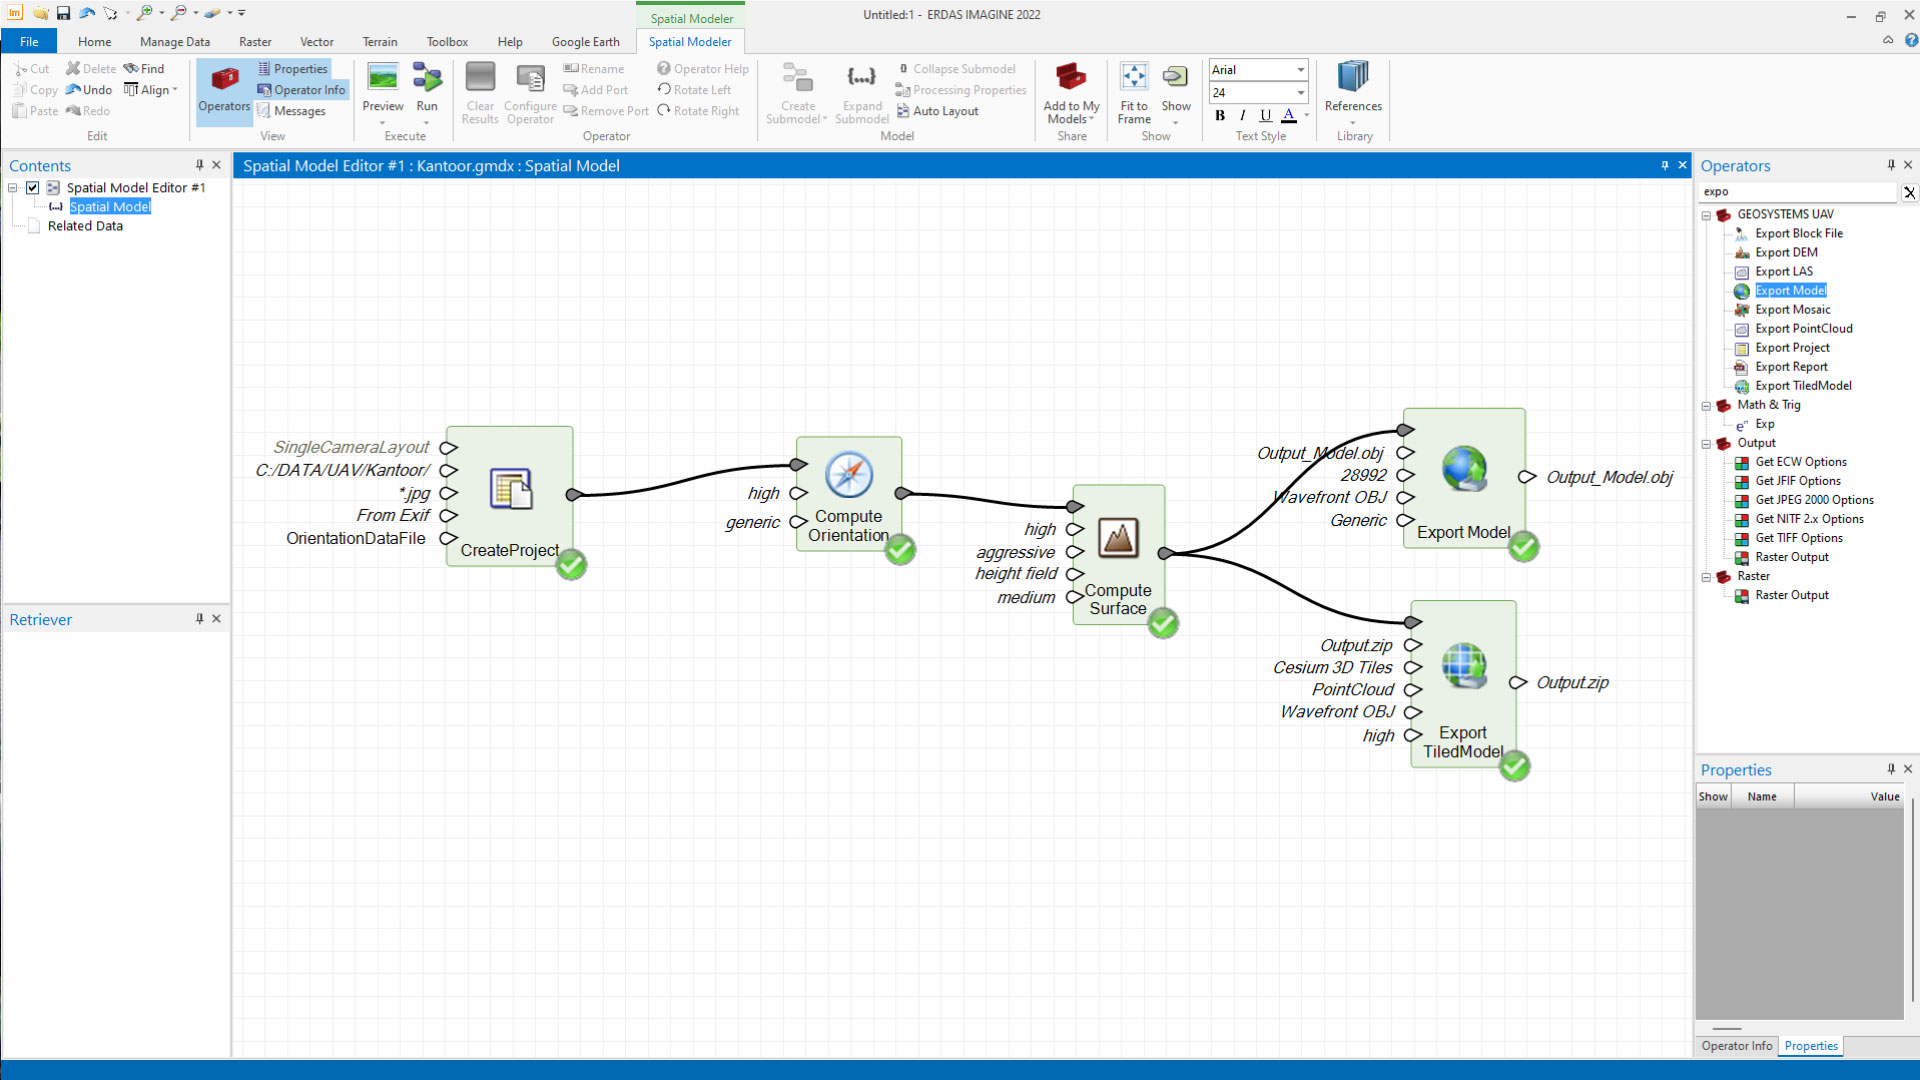
Task: Click Expand Submodel icon
Action: [x=862, y=92]
